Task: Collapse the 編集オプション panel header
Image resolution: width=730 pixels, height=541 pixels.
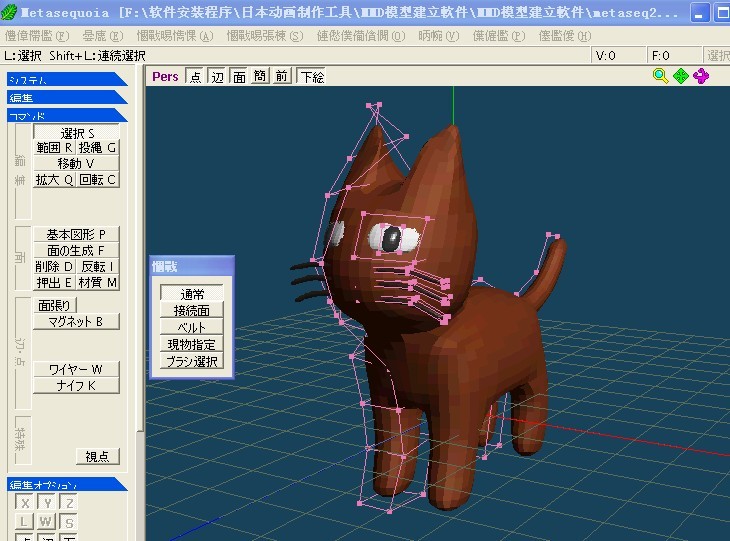Action: [x=67, y=485]
